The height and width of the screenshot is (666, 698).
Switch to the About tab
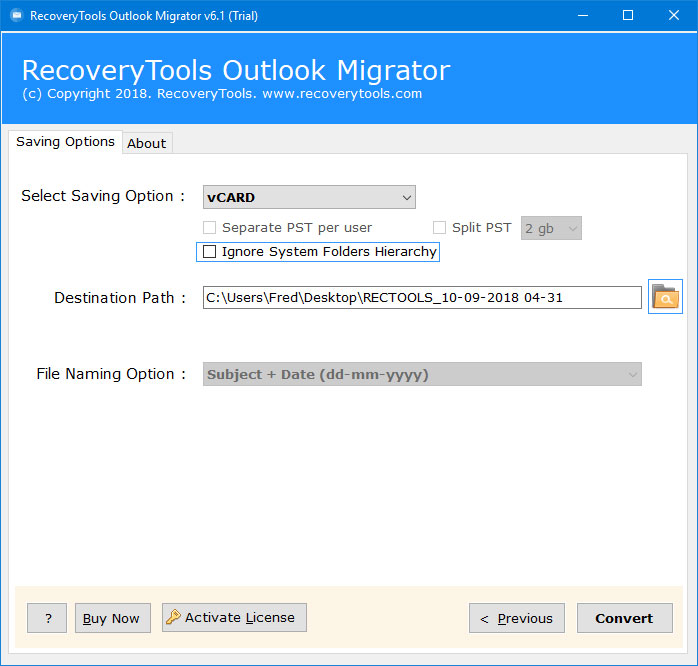(x=146, y=143)
